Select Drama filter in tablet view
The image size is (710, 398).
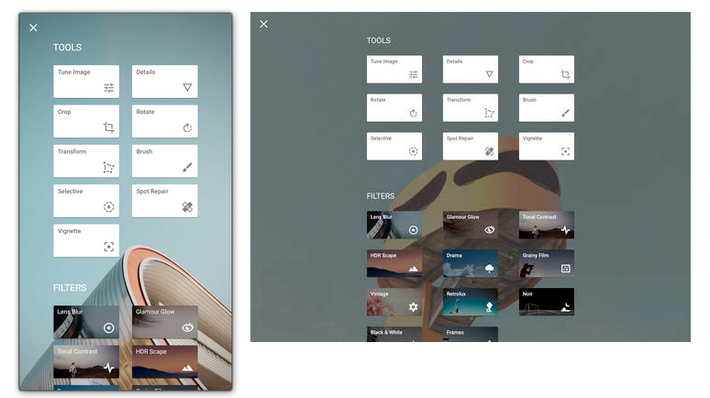(x=470, y=264)
